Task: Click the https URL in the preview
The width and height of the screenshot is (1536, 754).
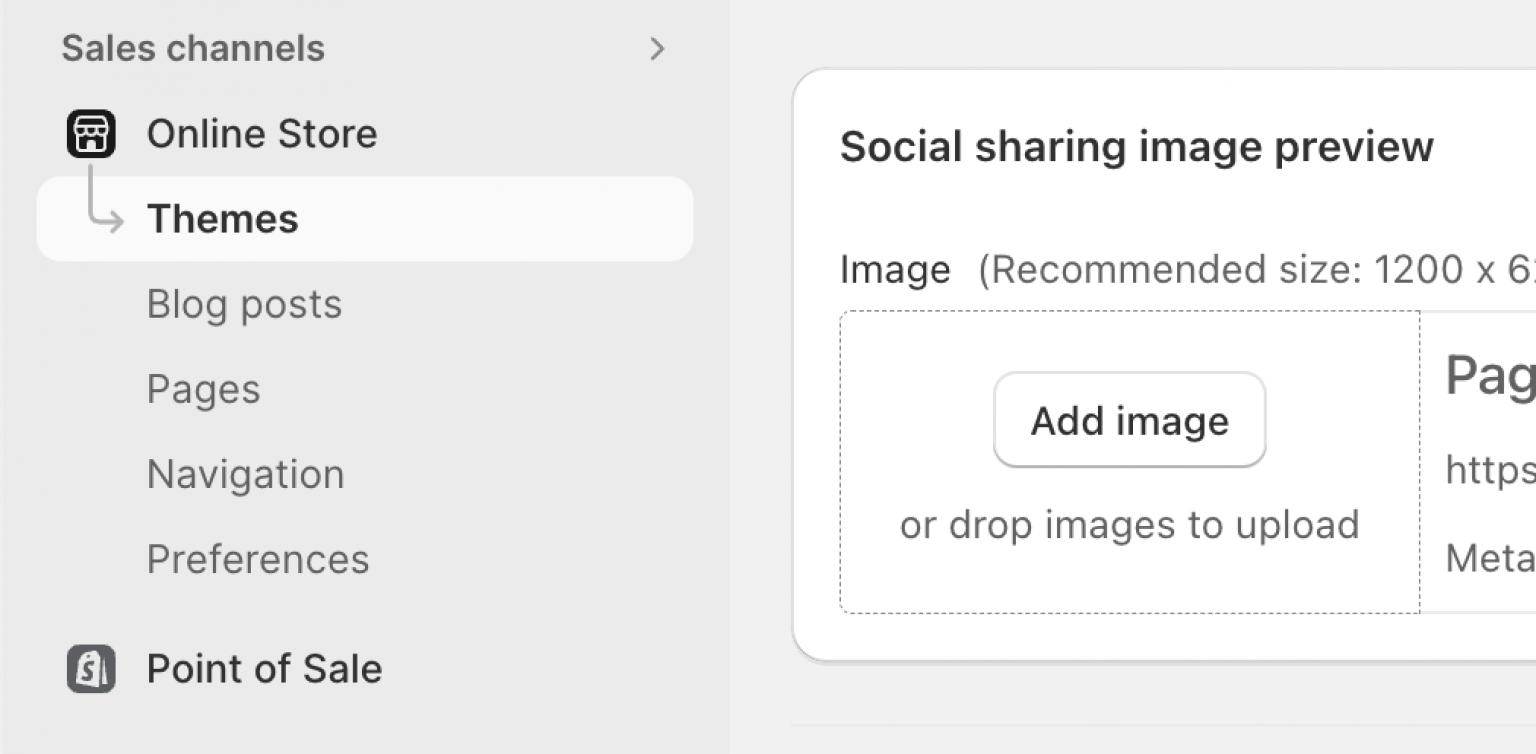Action: (x=1490, y=469)
